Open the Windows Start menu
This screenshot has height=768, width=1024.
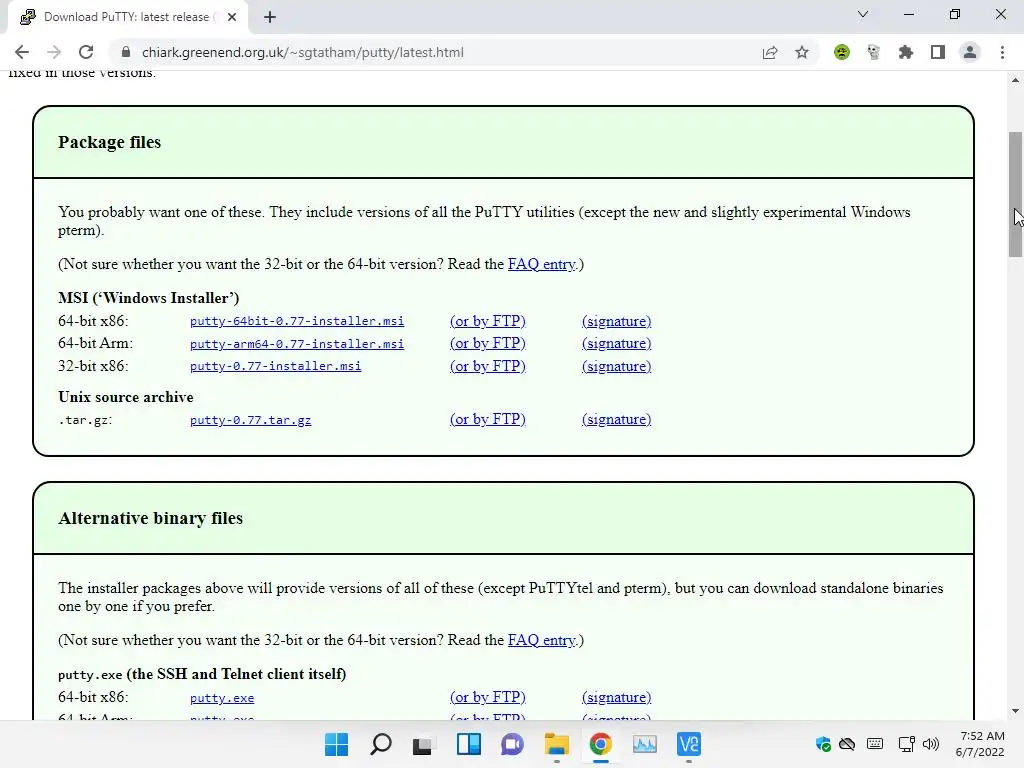337,744
